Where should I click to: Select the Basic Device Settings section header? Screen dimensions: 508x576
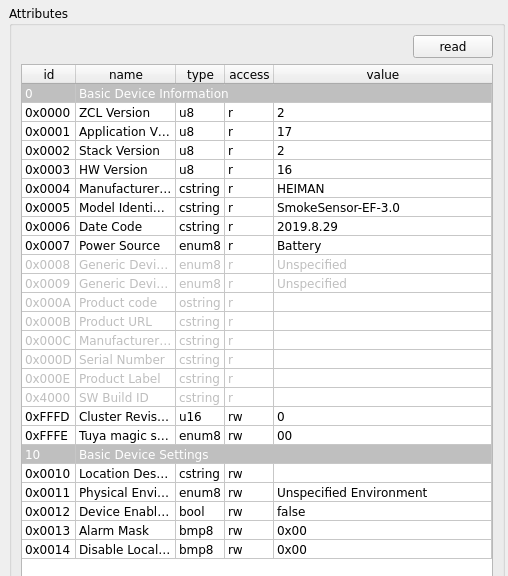pyautogui.click(x=257, y=455)
